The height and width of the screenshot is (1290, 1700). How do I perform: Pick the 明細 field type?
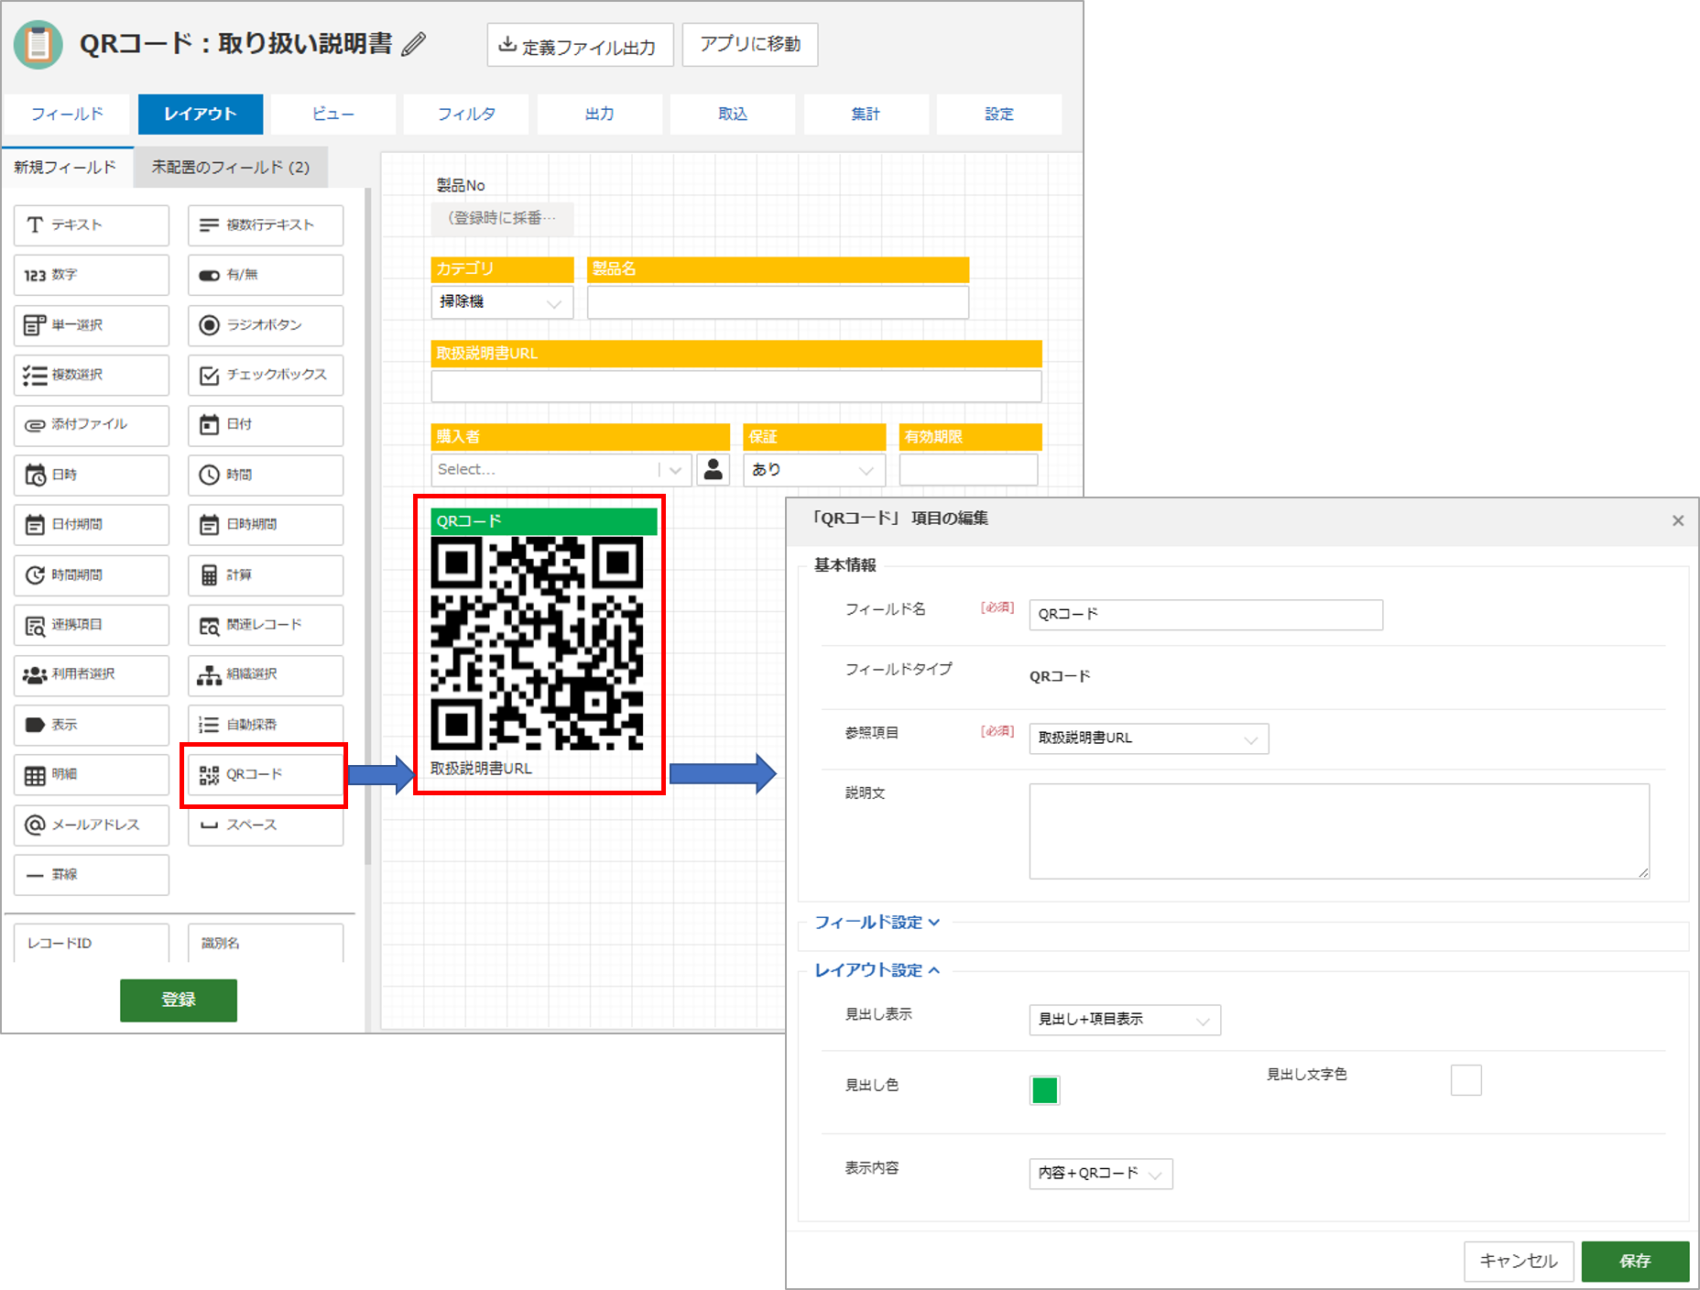[91, 775]
